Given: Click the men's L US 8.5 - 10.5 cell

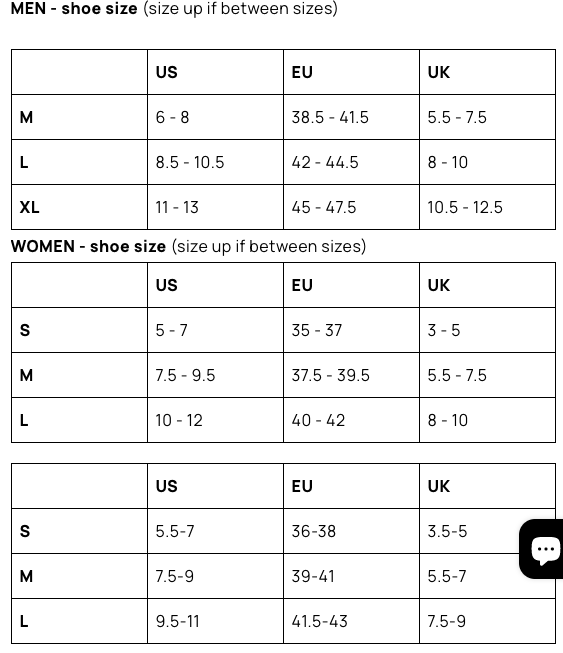Looking at the screenshot, I should (x=215, y=162).
